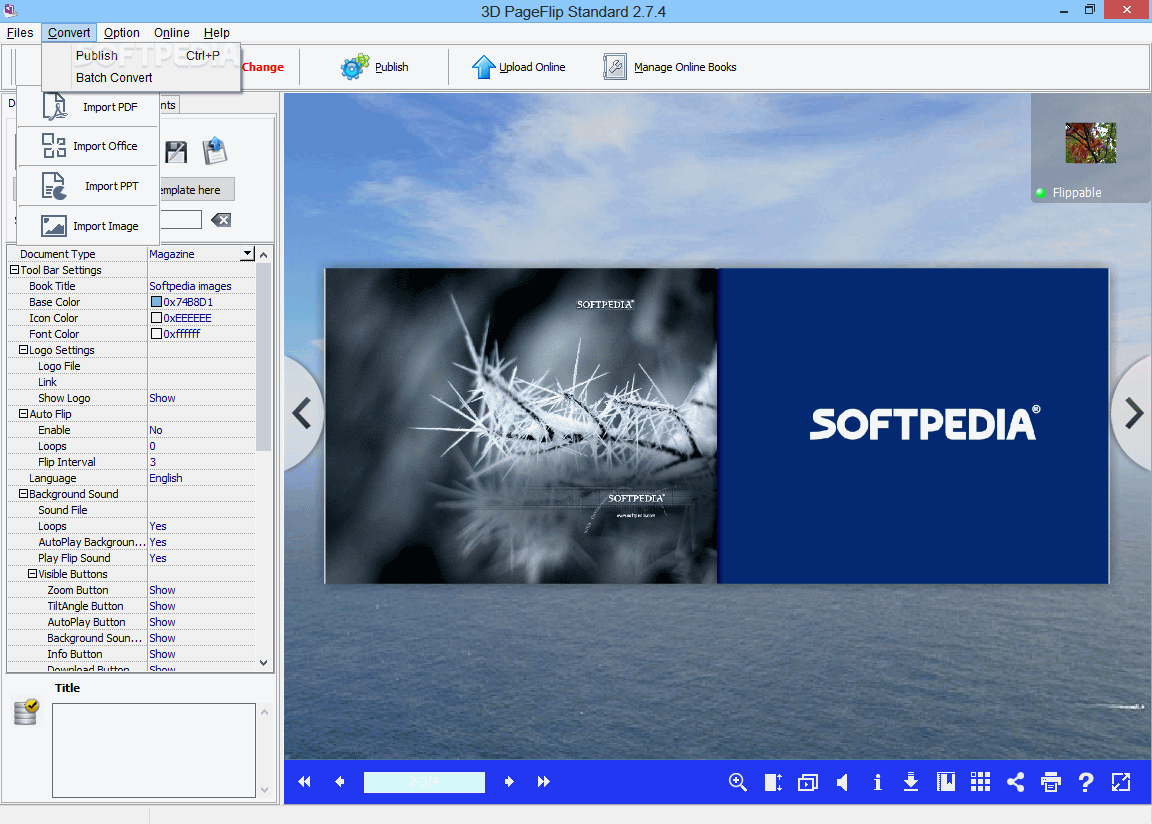Choose Publish from Convert menu
1152x824 pixels.
pos(141,56)
